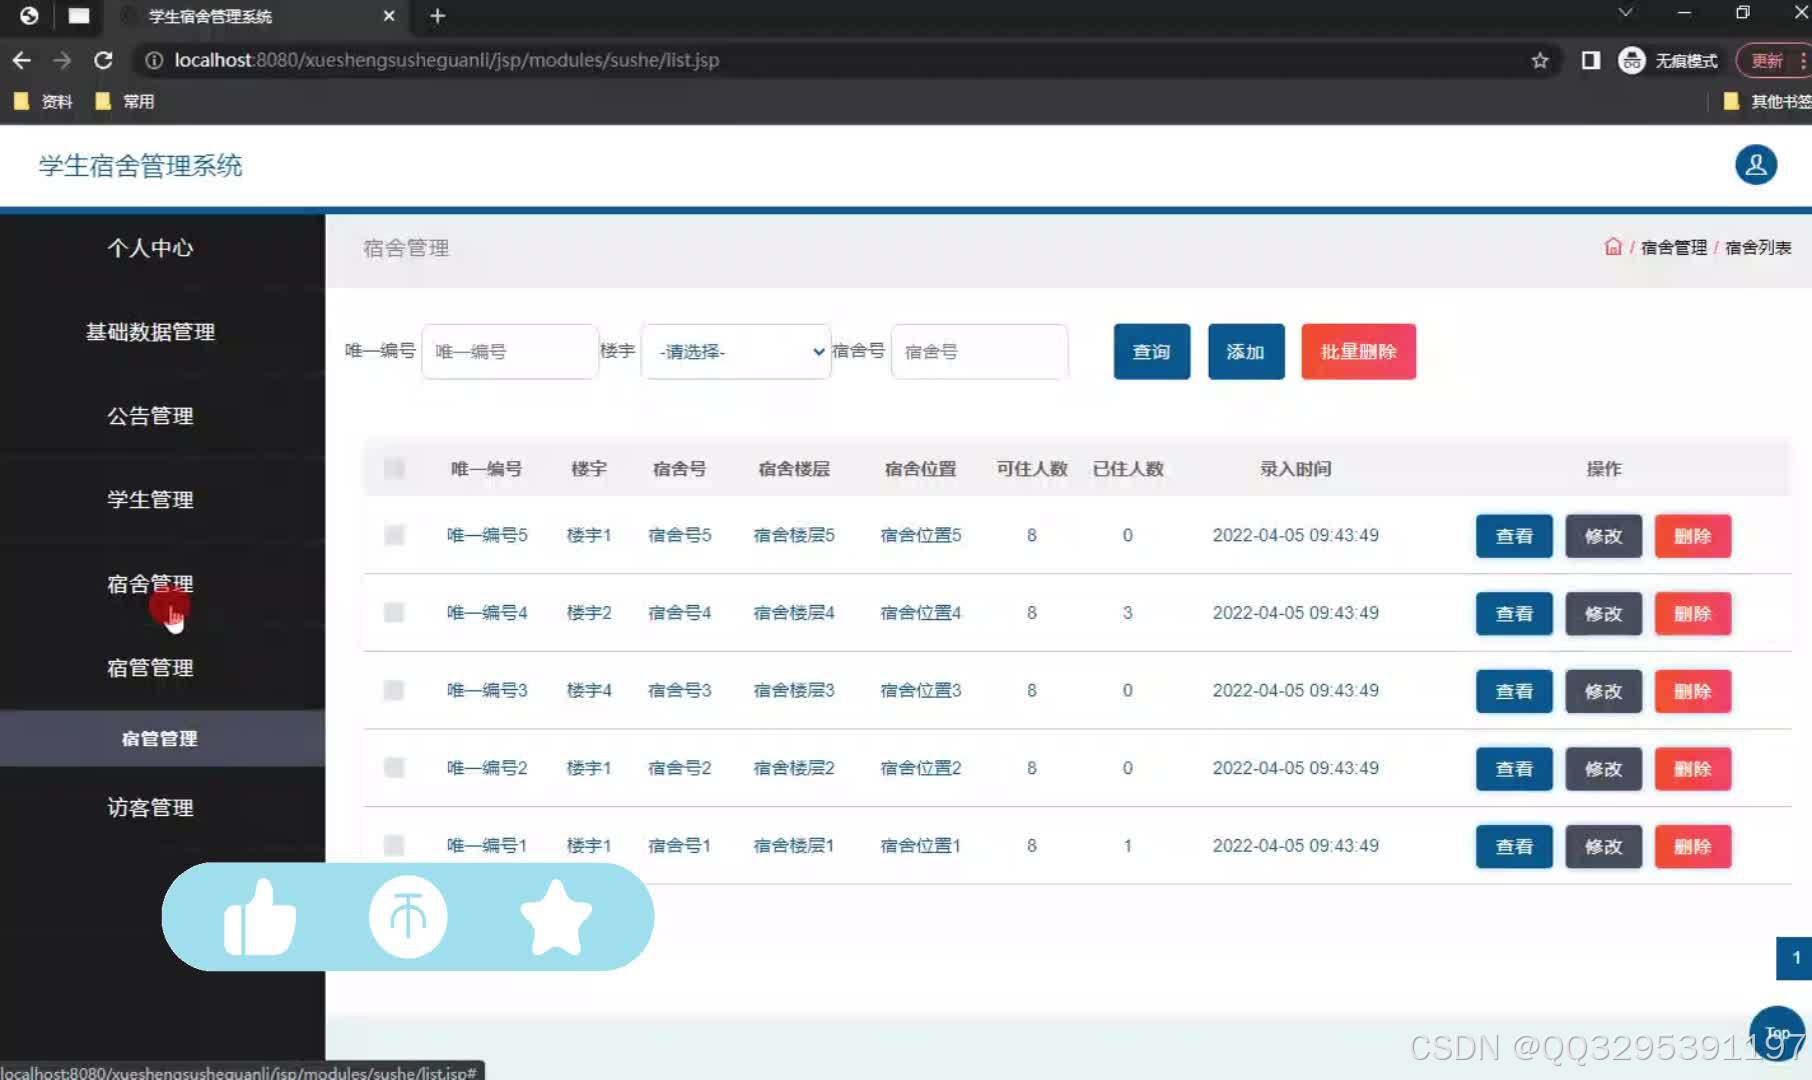Click the site info icon in address bar

pos(154,60)
